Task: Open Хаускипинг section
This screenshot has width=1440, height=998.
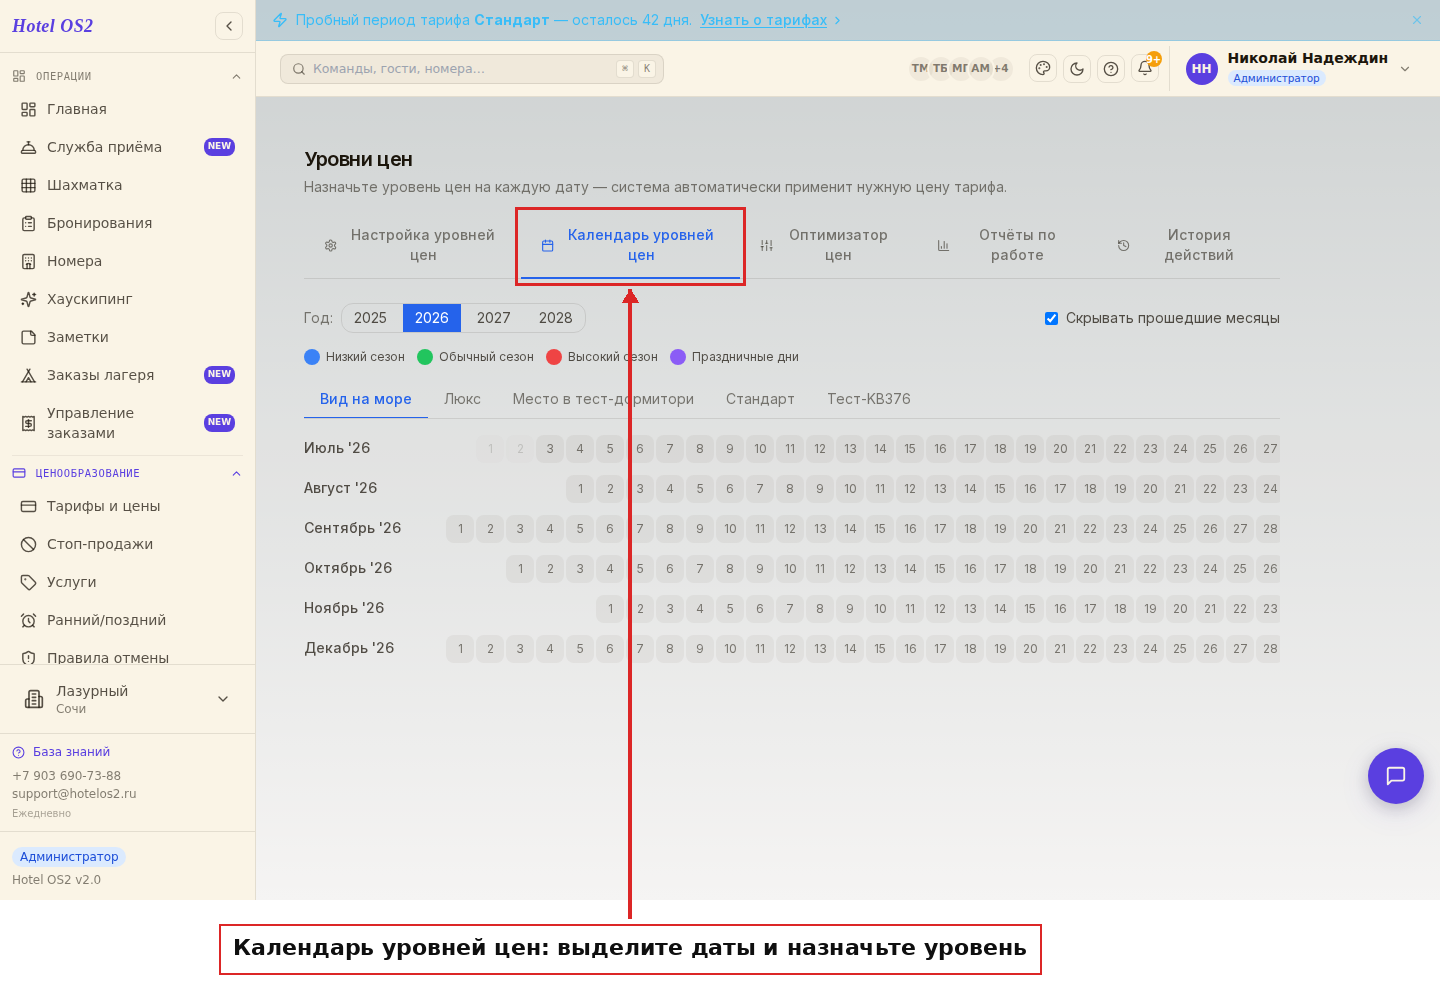Action: click(x=127, y=299)
